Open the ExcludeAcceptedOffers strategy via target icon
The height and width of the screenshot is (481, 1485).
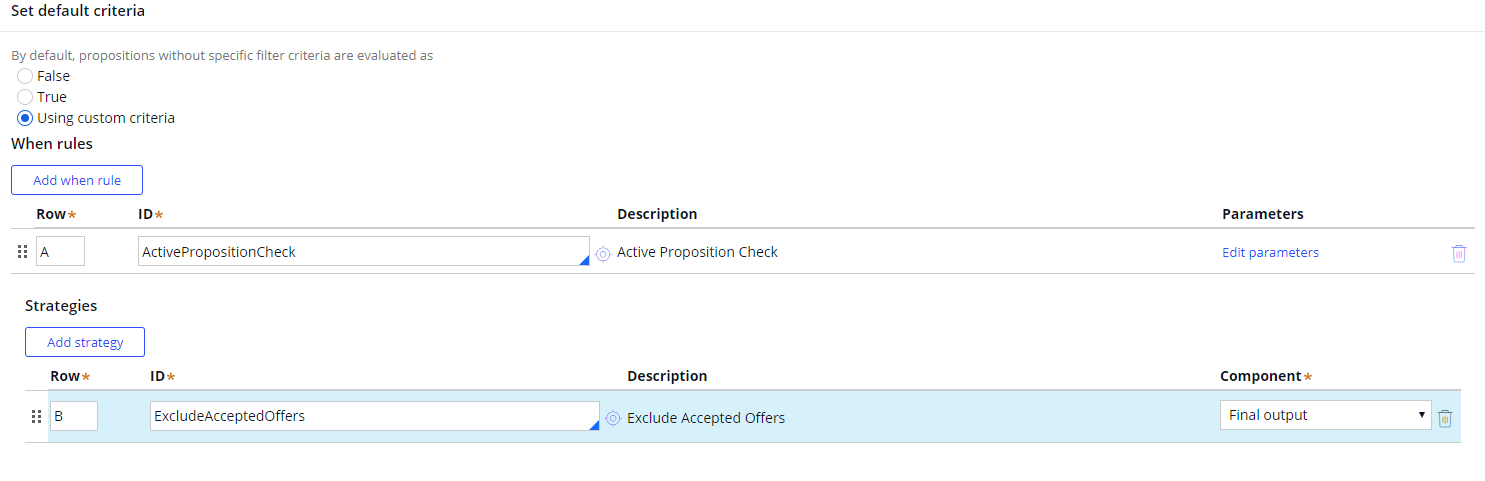613,418
